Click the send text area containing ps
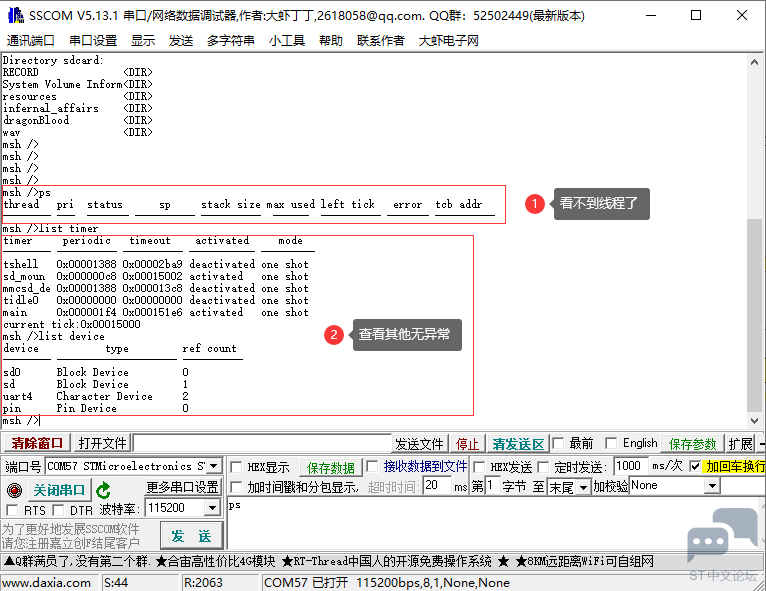Screen dimensions: 766x591 click(494, 523)
